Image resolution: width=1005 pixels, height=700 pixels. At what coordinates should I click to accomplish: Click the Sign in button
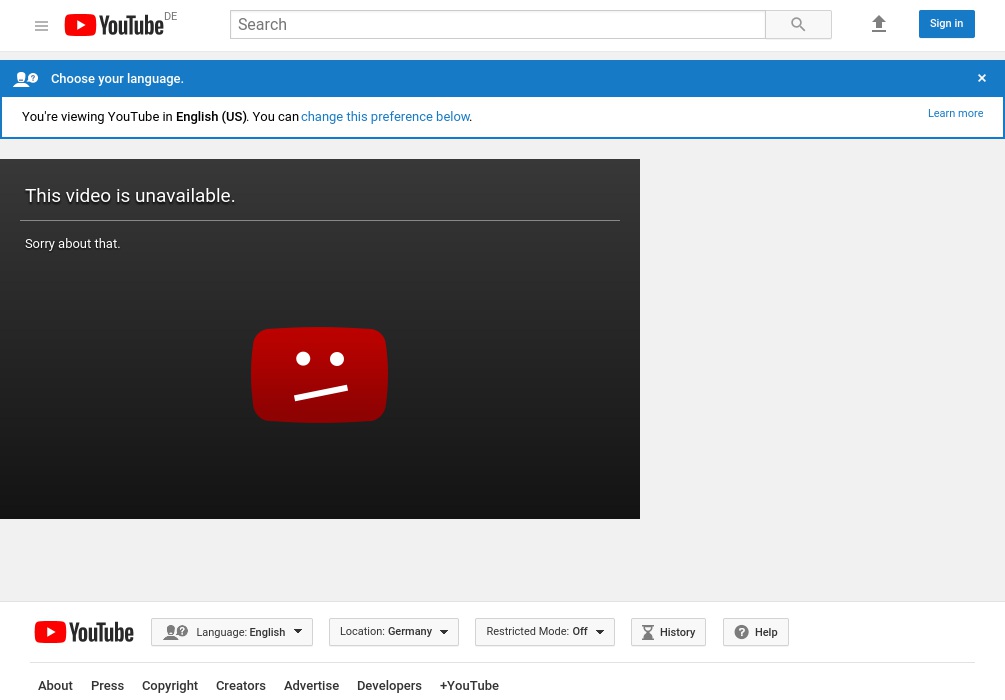coord(946,24)
